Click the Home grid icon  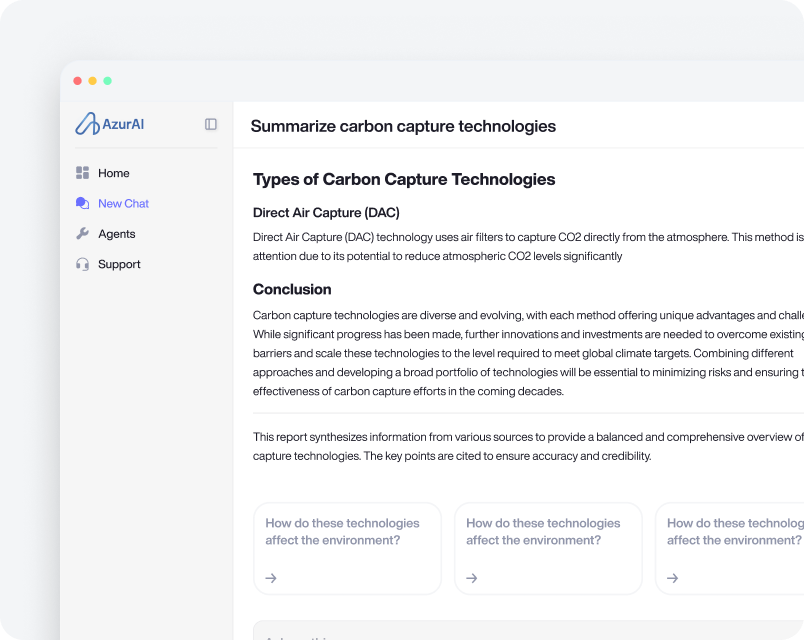[82, 173]
